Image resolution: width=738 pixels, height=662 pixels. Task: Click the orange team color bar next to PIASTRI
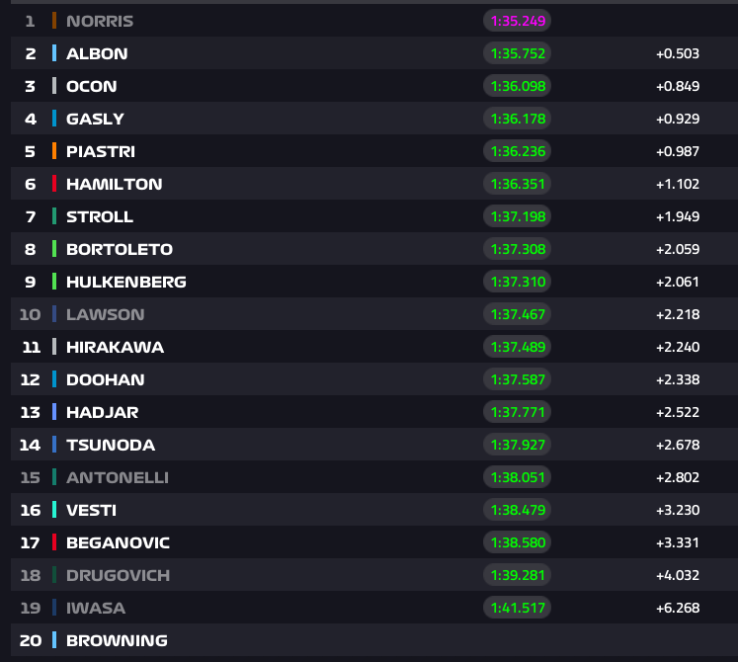click(54, 151)
